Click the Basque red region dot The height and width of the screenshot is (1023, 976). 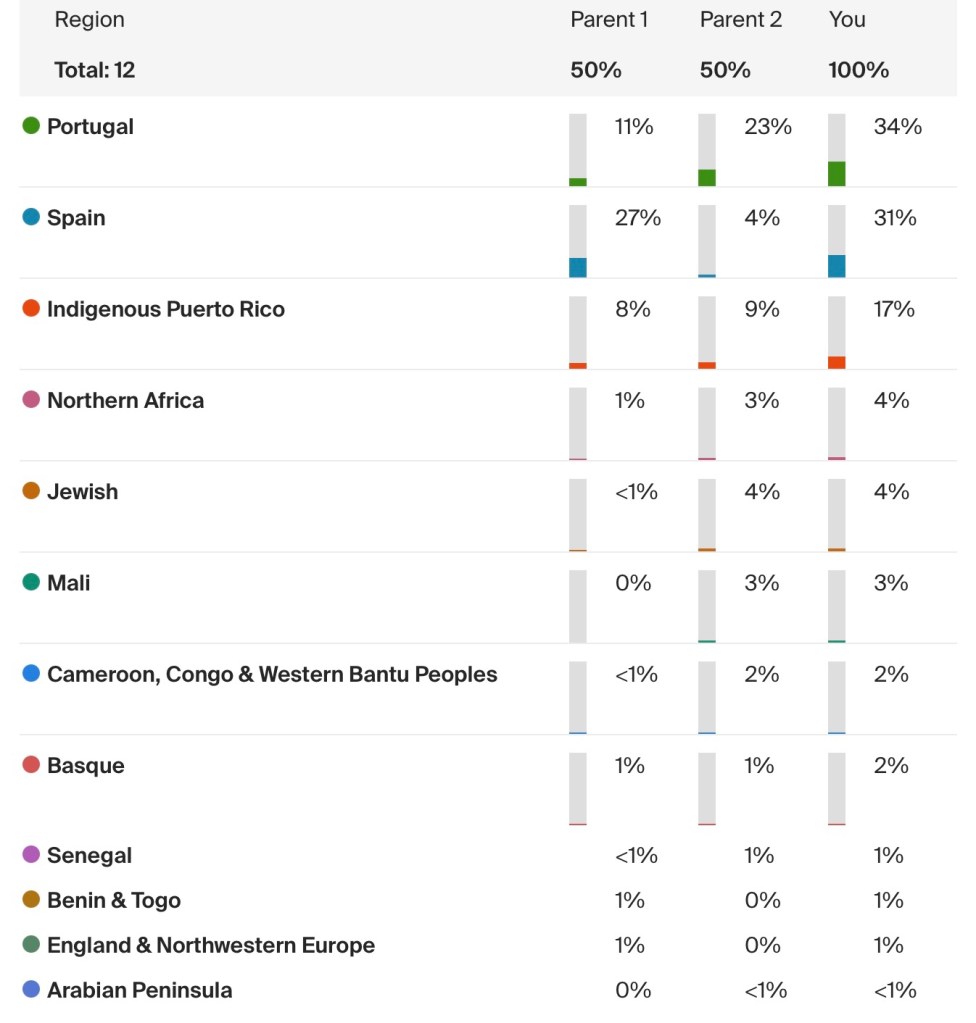click(31, 765)
